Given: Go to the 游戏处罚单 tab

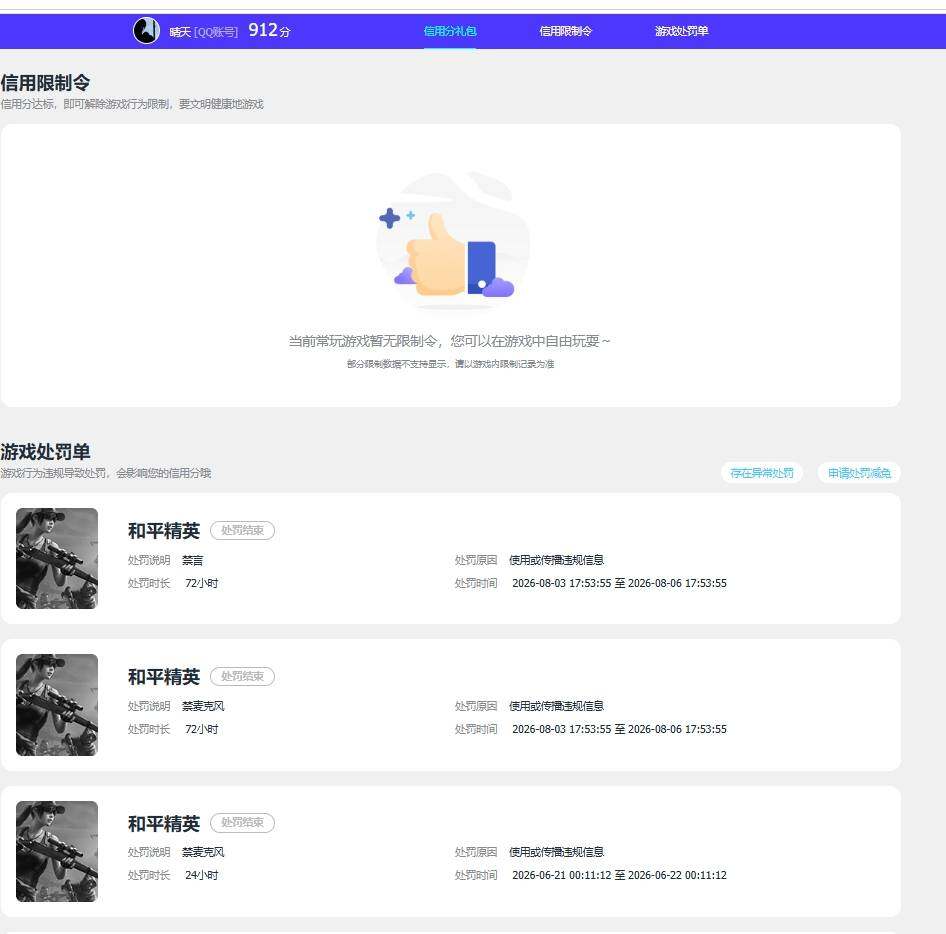Looking at the screenshot, I should [x=681, y=31].
